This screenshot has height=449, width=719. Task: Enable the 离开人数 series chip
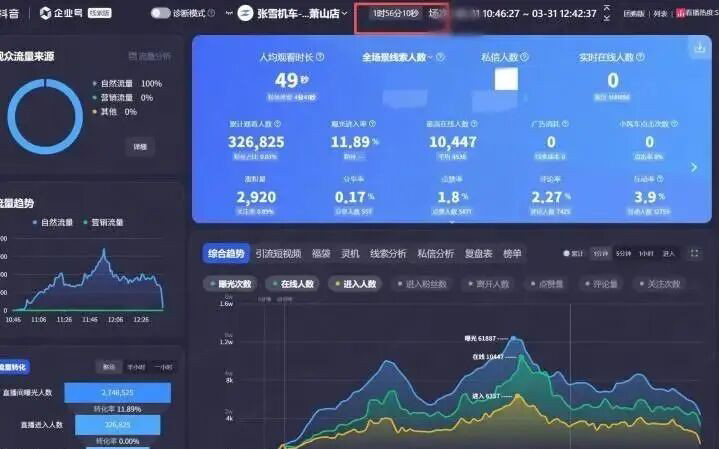point(489,284)
